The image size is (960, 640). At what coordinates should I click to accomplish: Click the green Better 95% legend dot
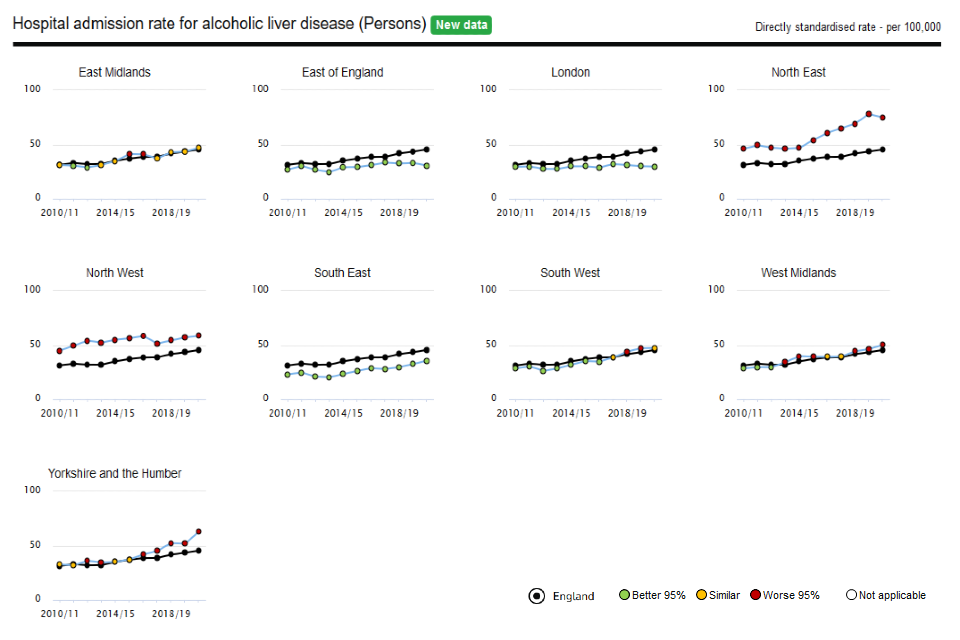click(x=625, y=596)
